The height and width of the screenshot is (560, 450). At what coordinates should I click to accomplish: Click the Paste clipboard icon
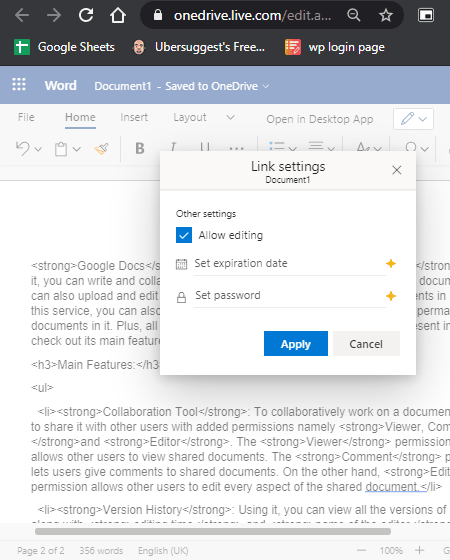coord(61,149)
